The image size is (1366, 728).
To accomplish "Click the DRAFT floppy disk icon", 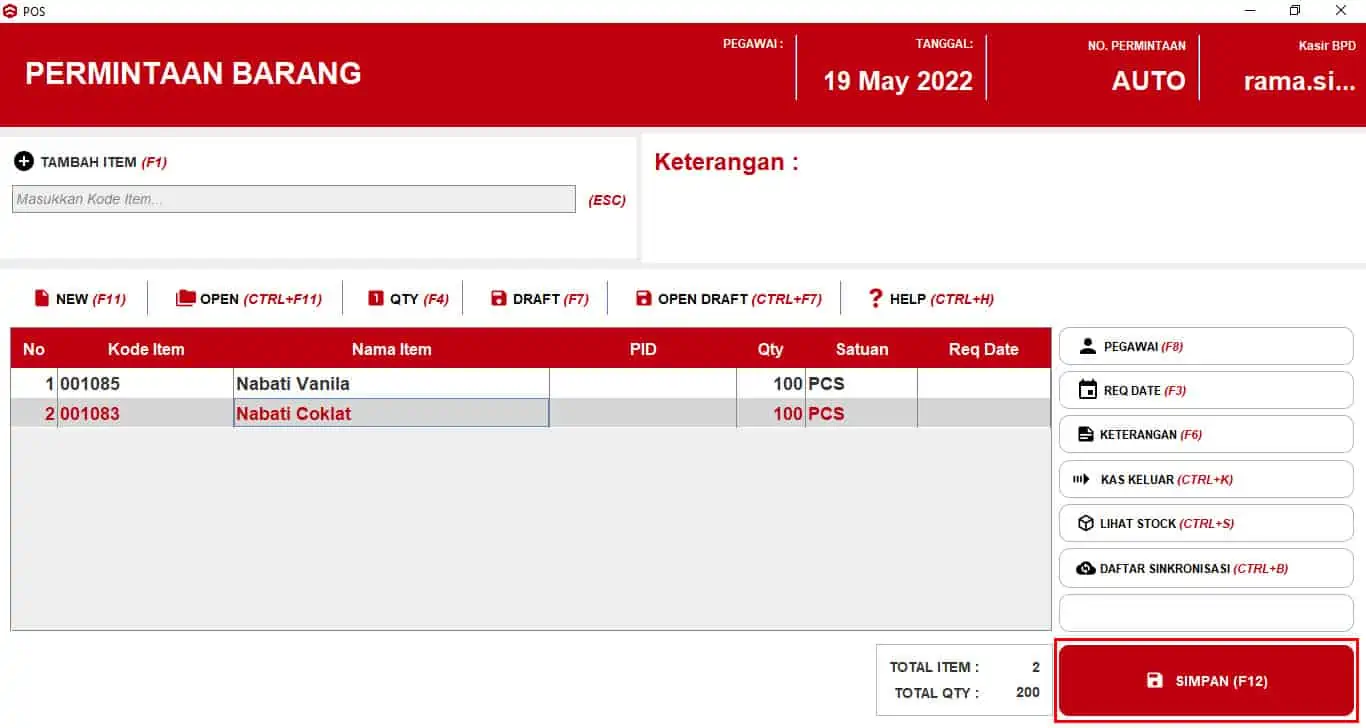I will pos(498,298).
